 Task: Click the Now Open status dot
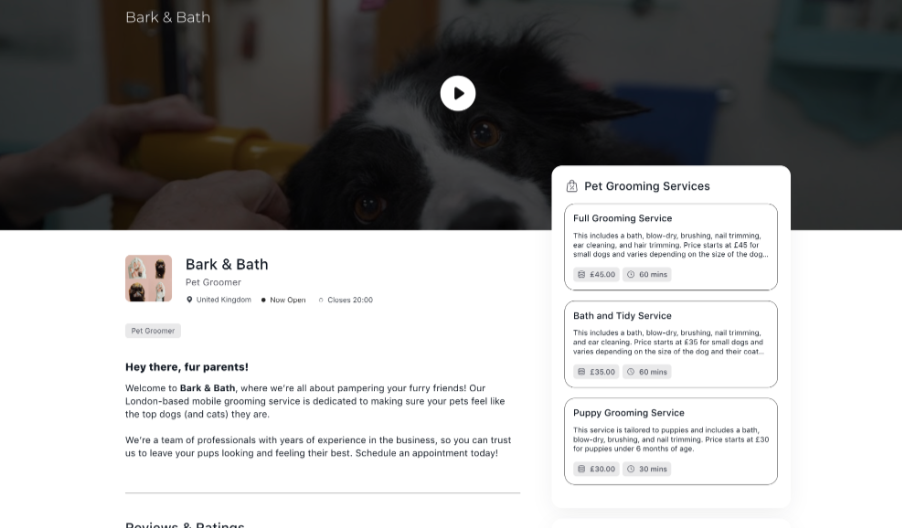tap(263, 300)
